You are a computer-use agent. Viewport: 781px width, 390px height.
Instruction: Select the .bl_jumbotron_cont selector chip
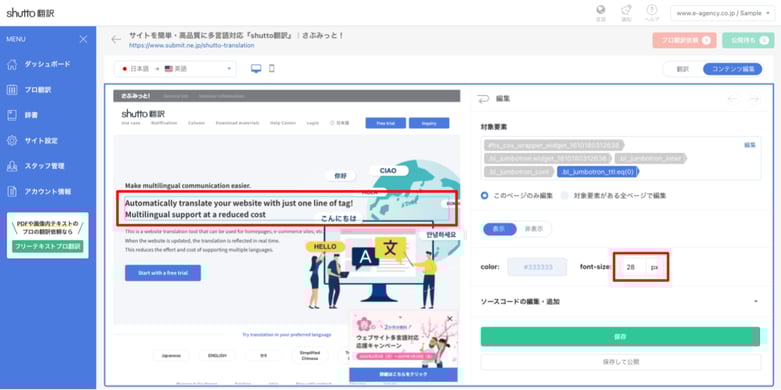pyautogui.click(x=519, y=172)
